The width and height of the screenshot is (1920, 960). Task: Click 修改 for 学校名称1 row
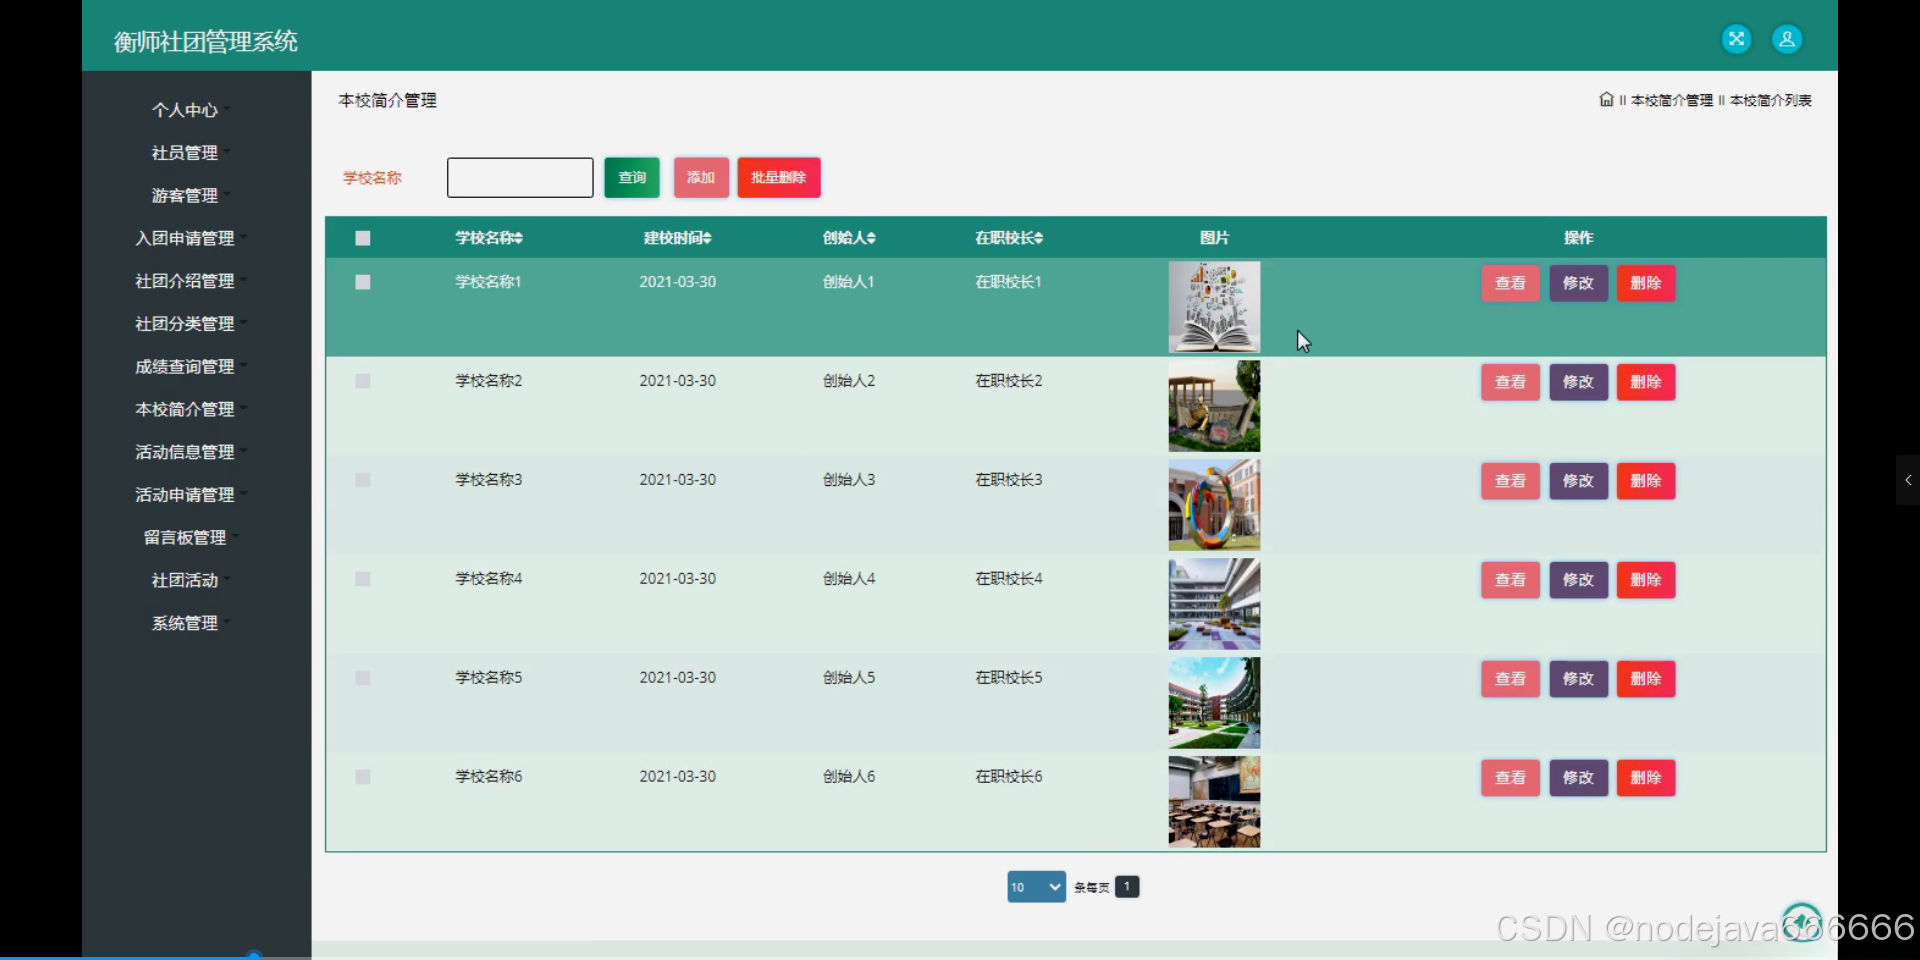click(1578, 283)
